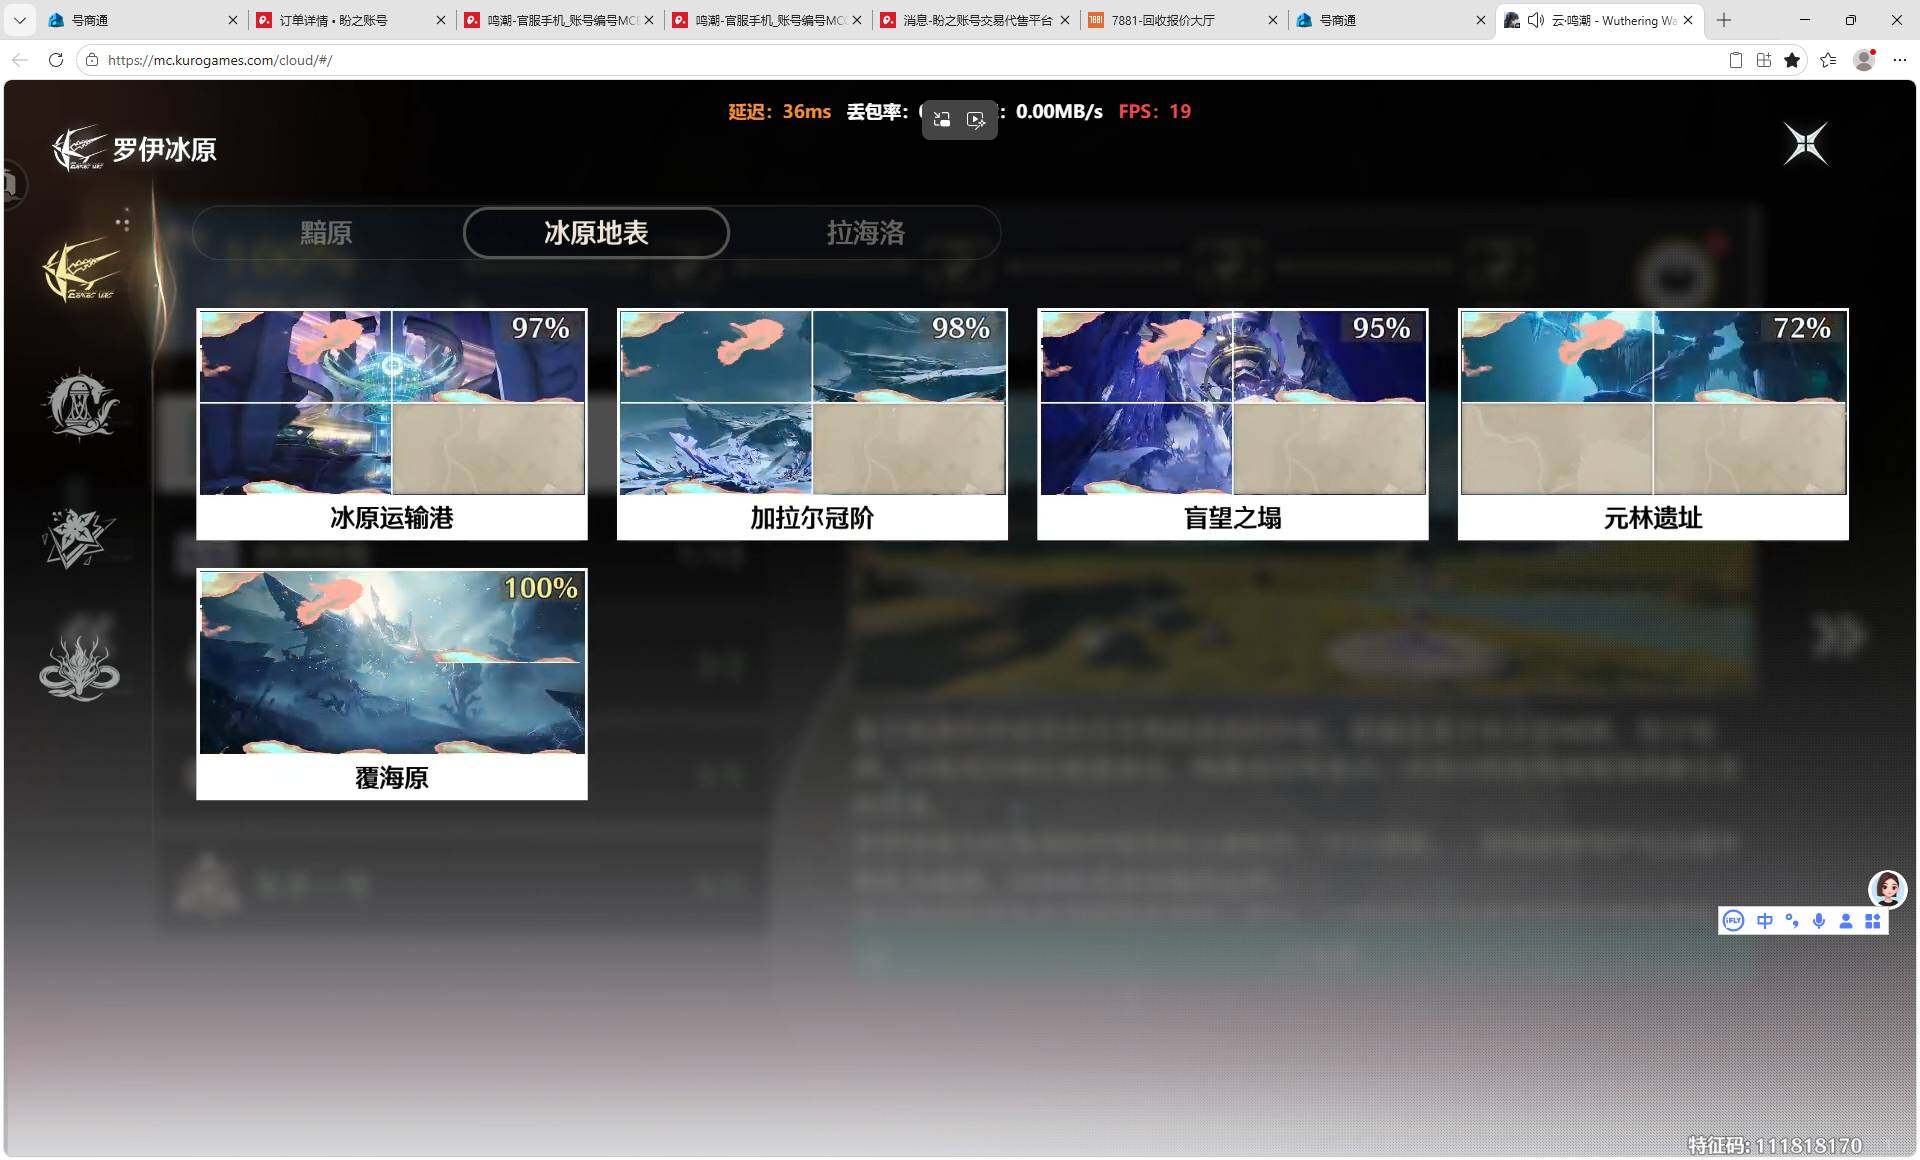Screen dimensions: 1920x1160
Task: Select the bottom lotus region emblem in the sidebar
Action: click(79, 668)
